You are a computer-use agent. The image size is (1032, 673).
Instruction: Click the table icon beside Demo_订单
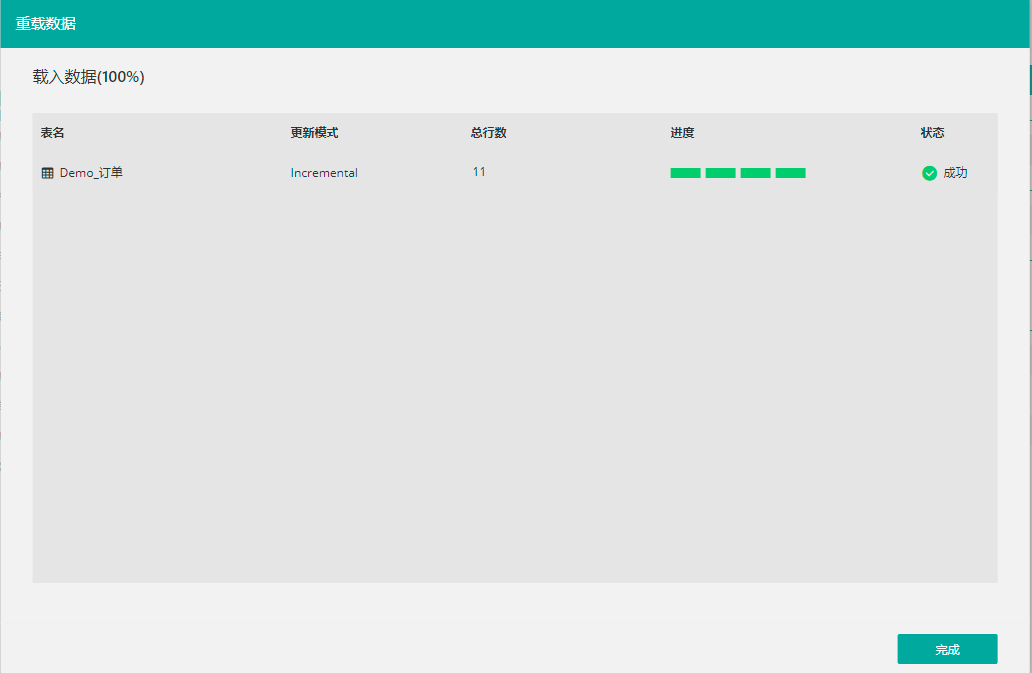click(x=47, y=173)
